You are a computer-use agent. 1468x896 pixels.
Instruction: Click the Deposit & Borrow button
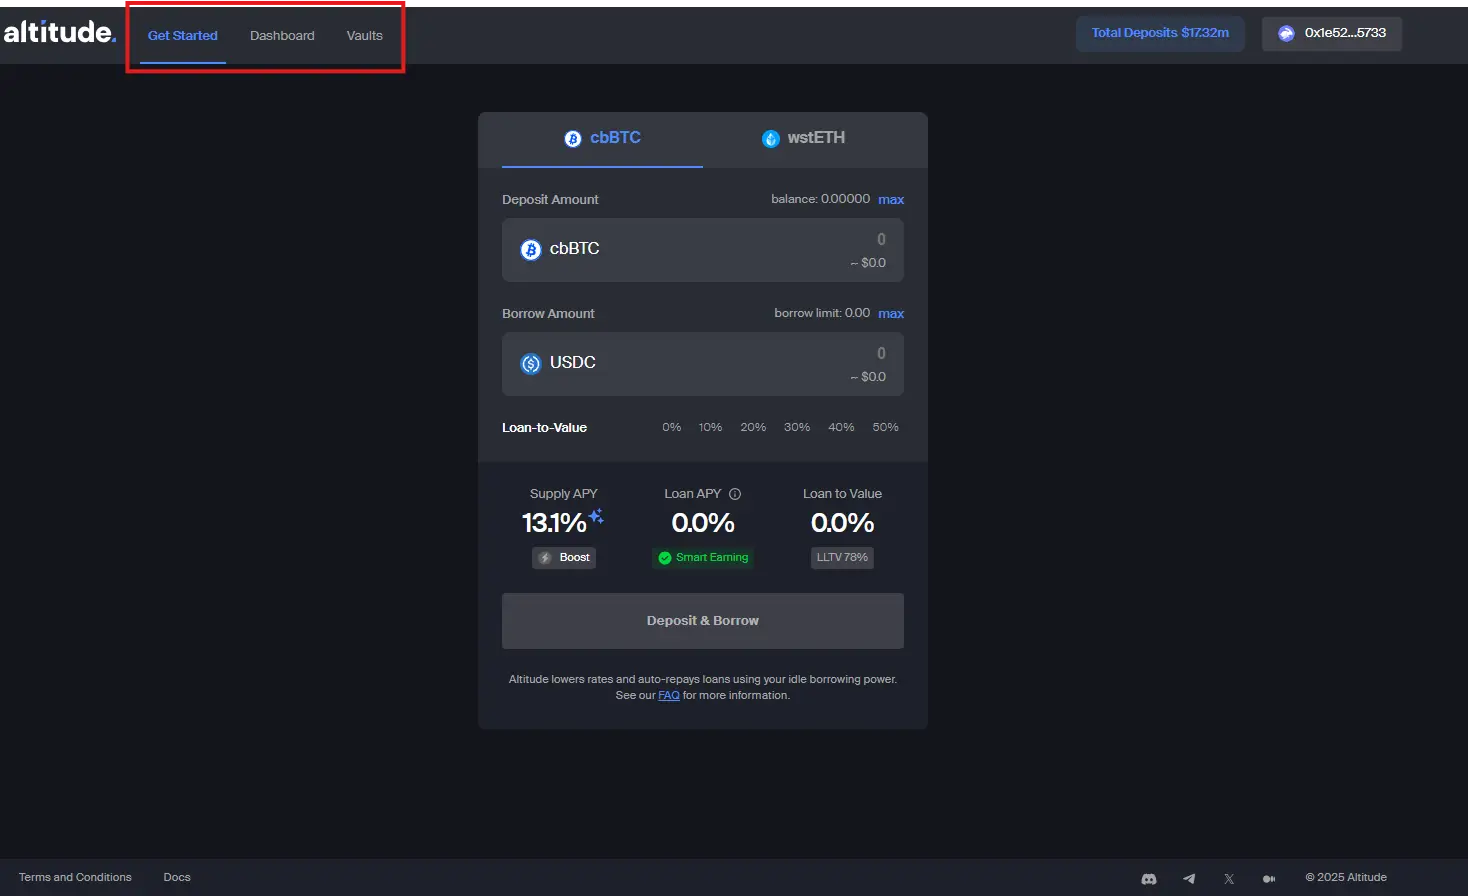[703, 621]
